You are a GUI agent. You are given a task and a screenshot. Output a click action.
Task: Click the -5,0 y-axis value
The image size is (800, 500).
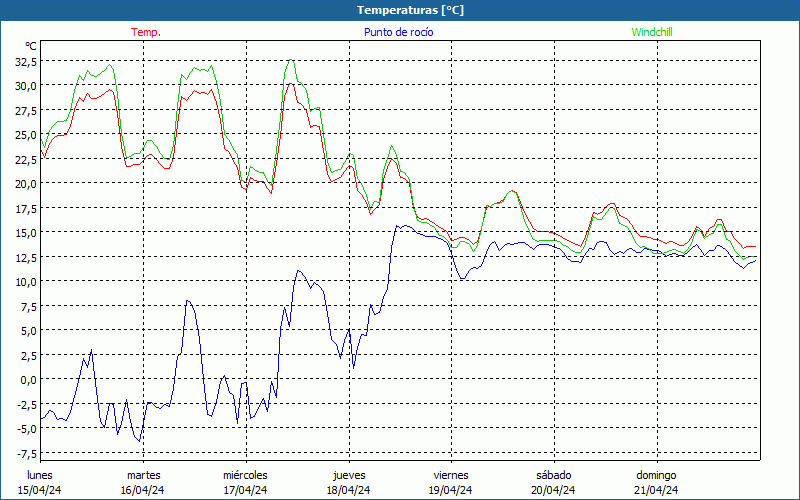pos(27,429)
